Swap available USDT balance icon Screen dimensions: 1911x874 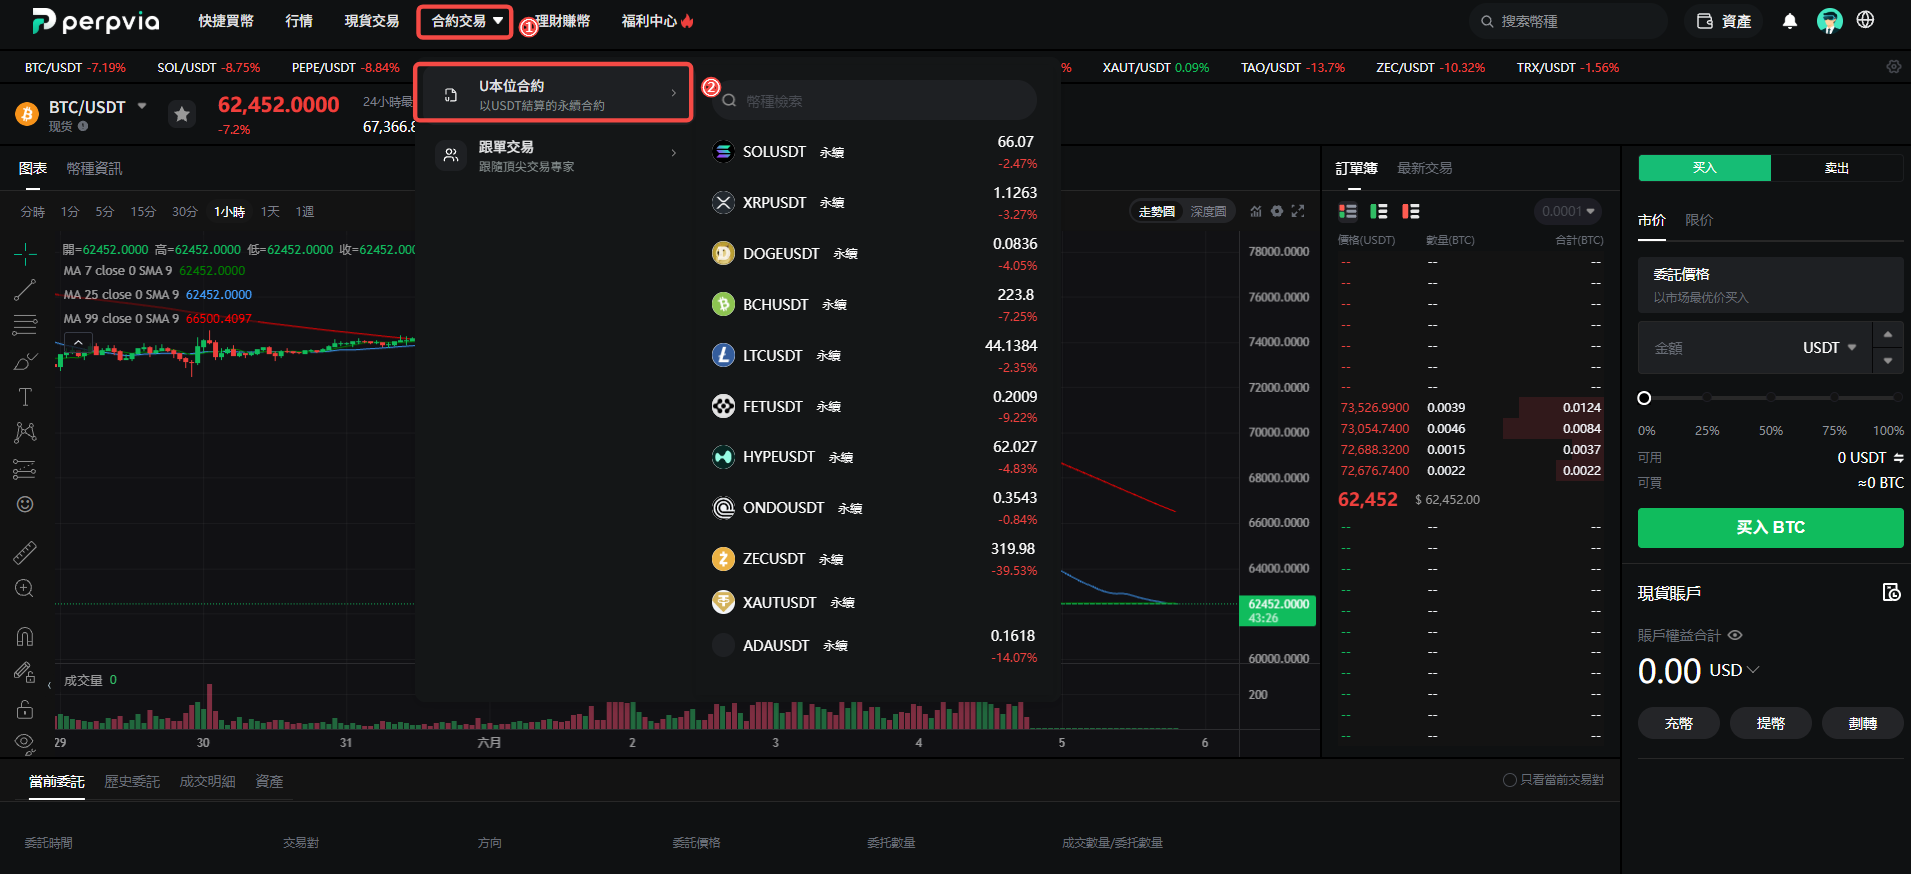click(1898, 458)
